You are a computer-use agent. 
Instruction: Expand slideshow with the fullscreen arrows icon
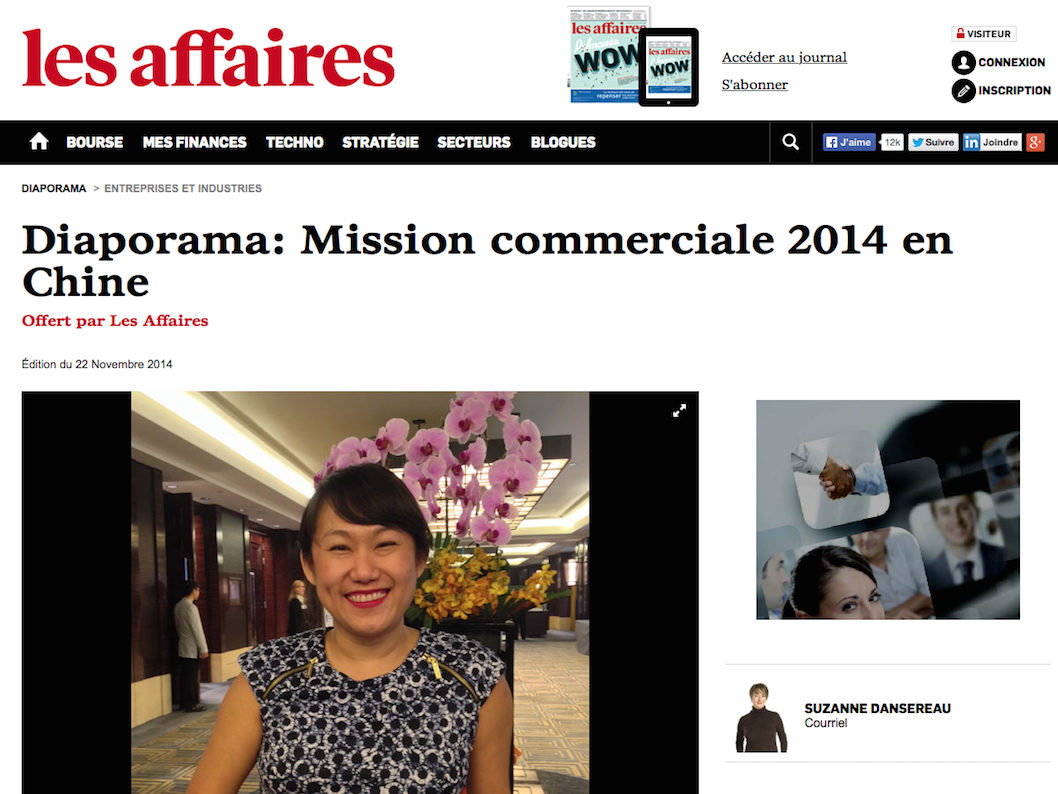(679, 411)
